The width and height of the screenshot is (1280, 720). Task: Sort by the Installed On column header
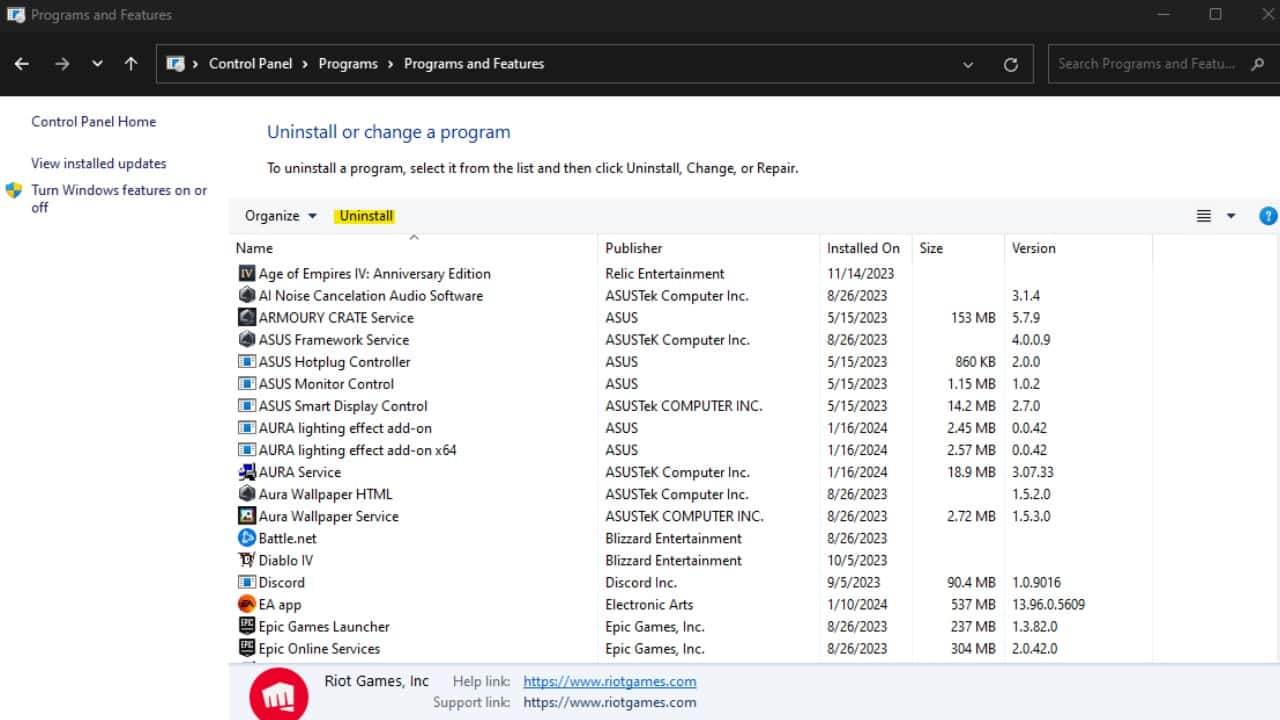[866, 248]
